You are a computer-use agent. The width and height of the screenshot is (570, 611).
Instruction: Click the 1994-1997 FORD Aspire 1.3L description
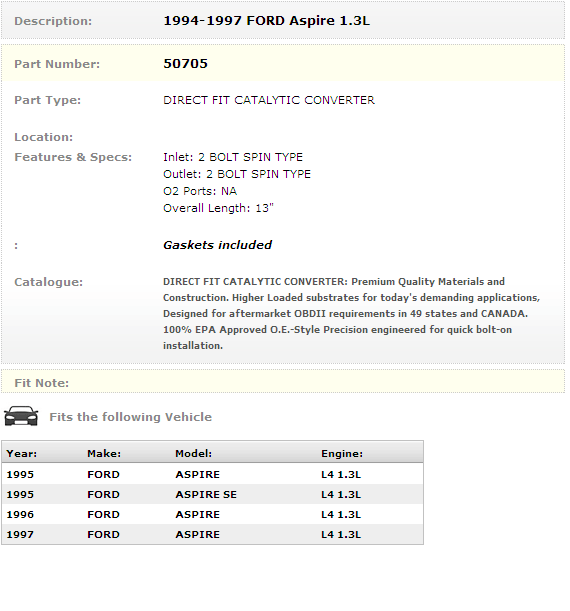266,21
